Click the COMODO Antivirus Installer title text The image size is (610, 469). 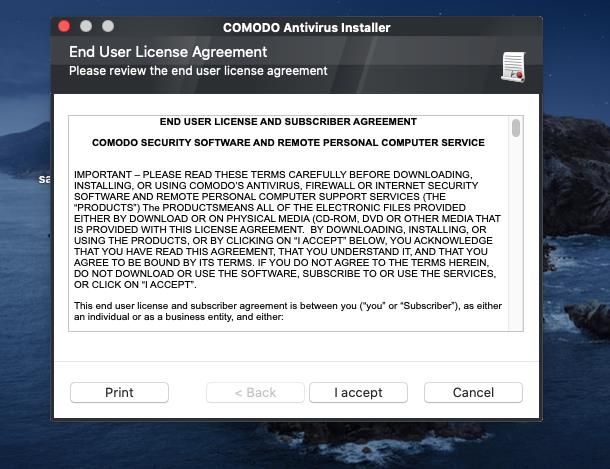[307, 28]
